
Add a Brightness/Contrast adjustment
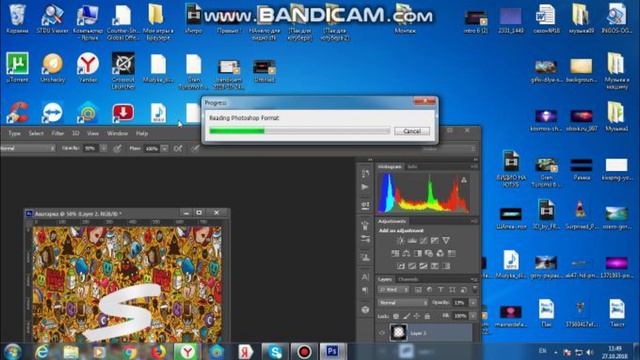tap(400, 240)
